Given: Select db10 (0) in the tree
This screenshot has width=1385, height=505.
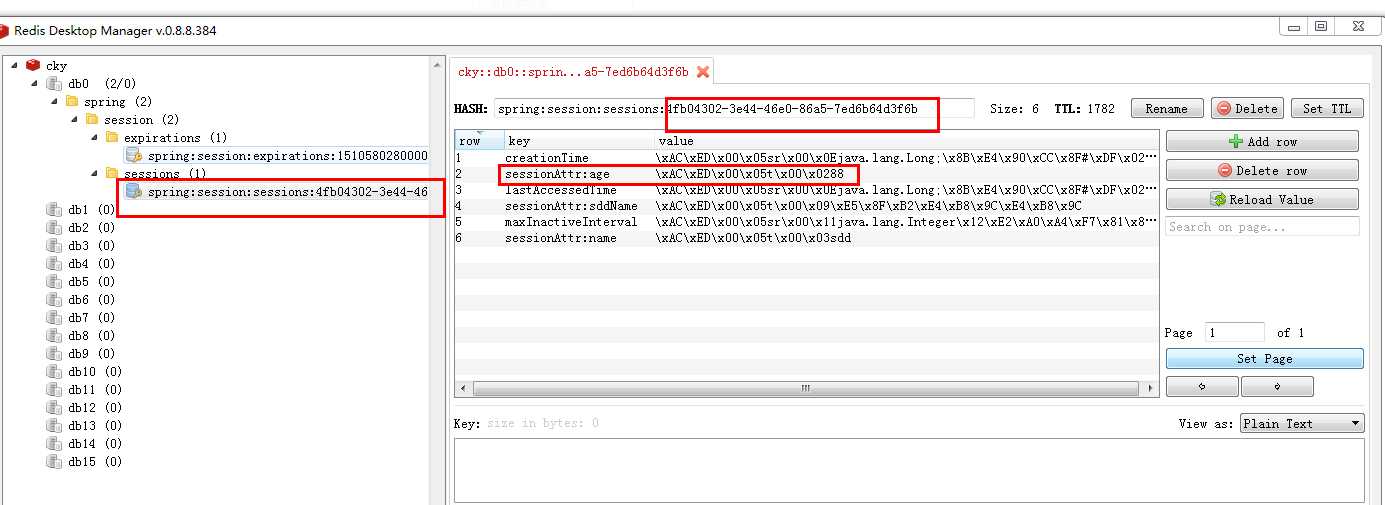Looking at the screenshot, I should (x=95, y=372).
